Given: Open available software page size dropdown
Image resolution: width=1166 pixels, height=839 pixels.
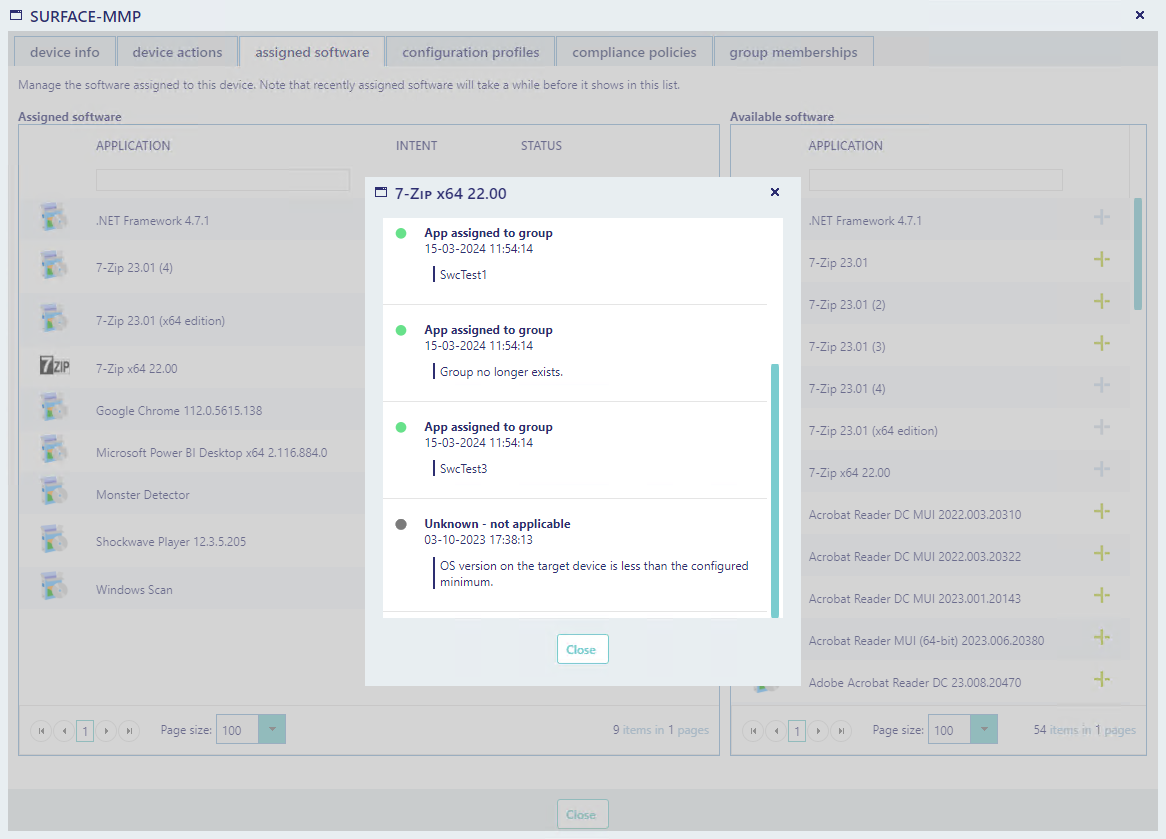Looking at the screenshot, I should [984, 729].
